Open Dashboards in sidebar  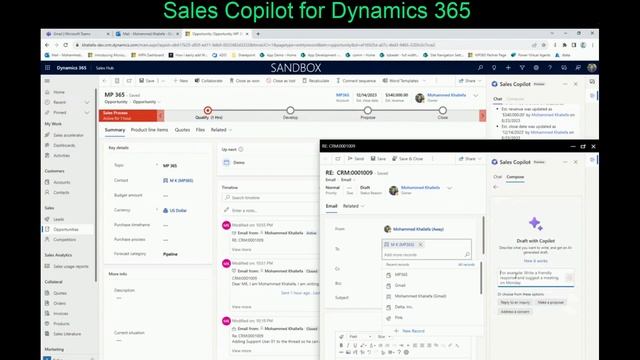(64, 145)
